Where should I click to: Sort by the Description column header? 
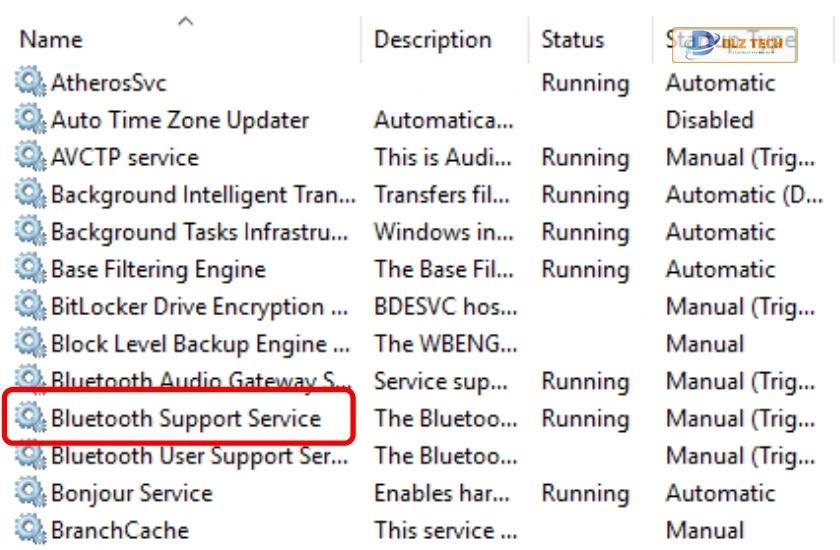432,40
